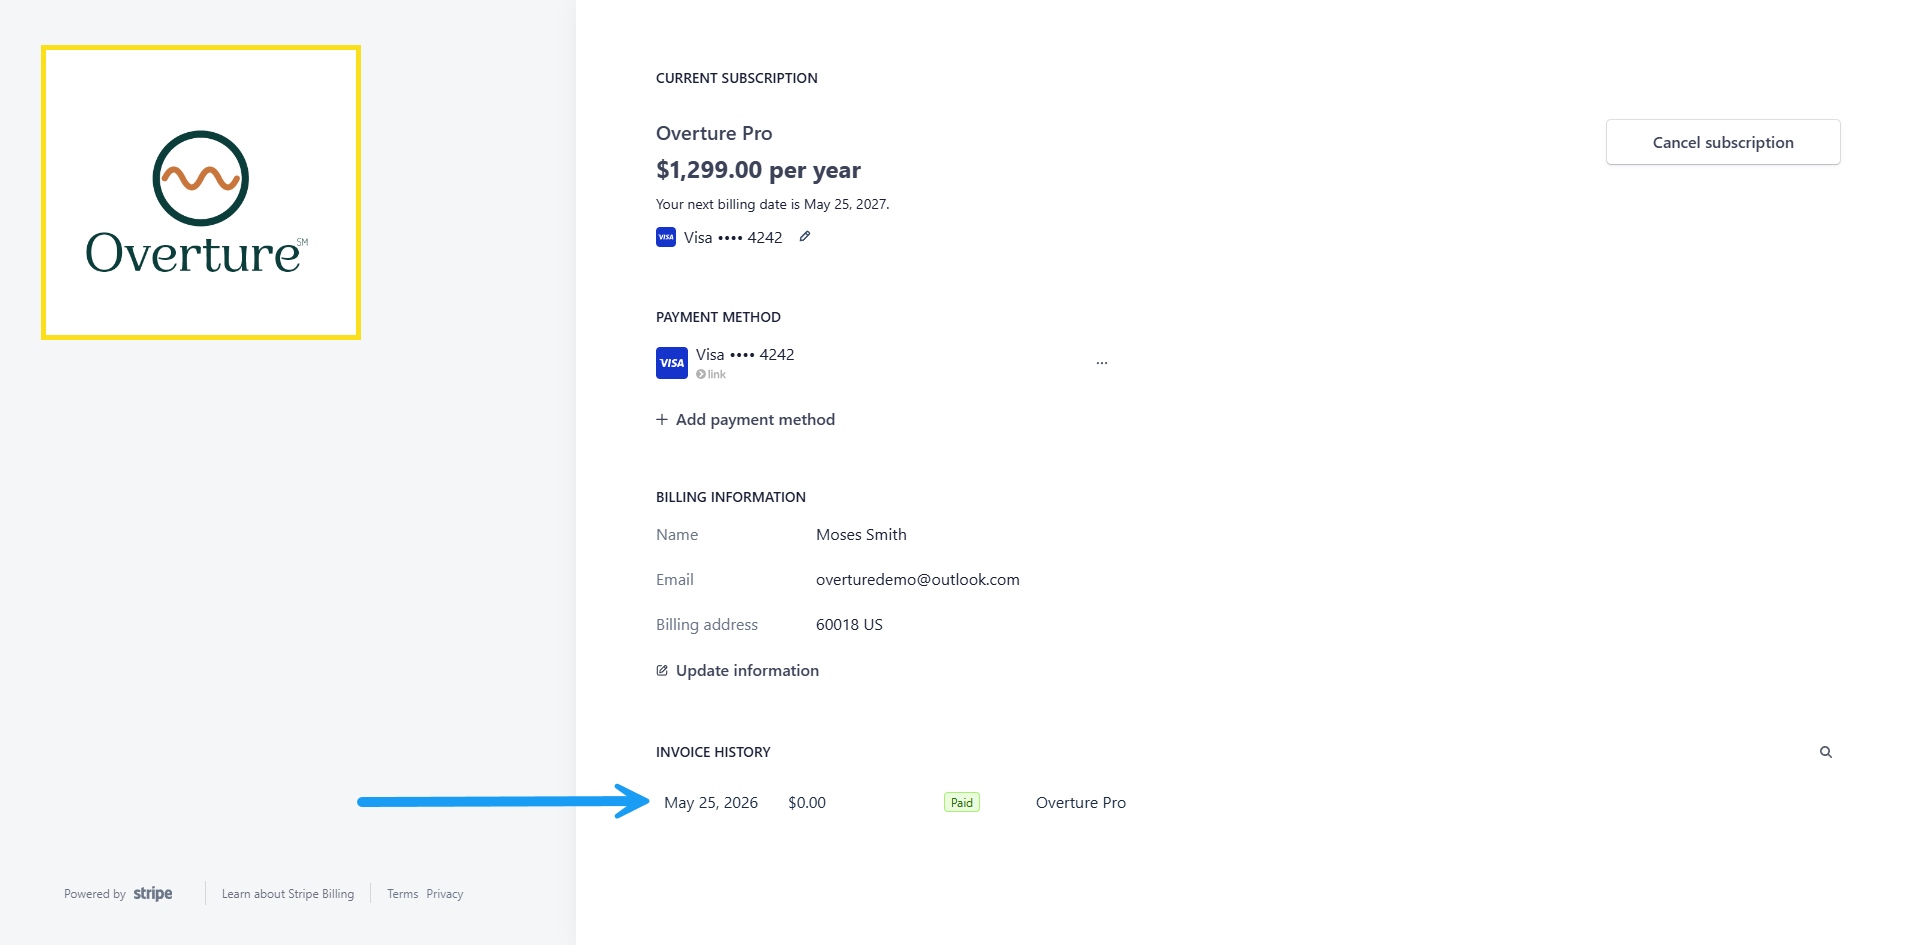Screen dimensions: 1920x945
Task: Click the Powered by Stripe logo
Action: click(x=118, y=893)
